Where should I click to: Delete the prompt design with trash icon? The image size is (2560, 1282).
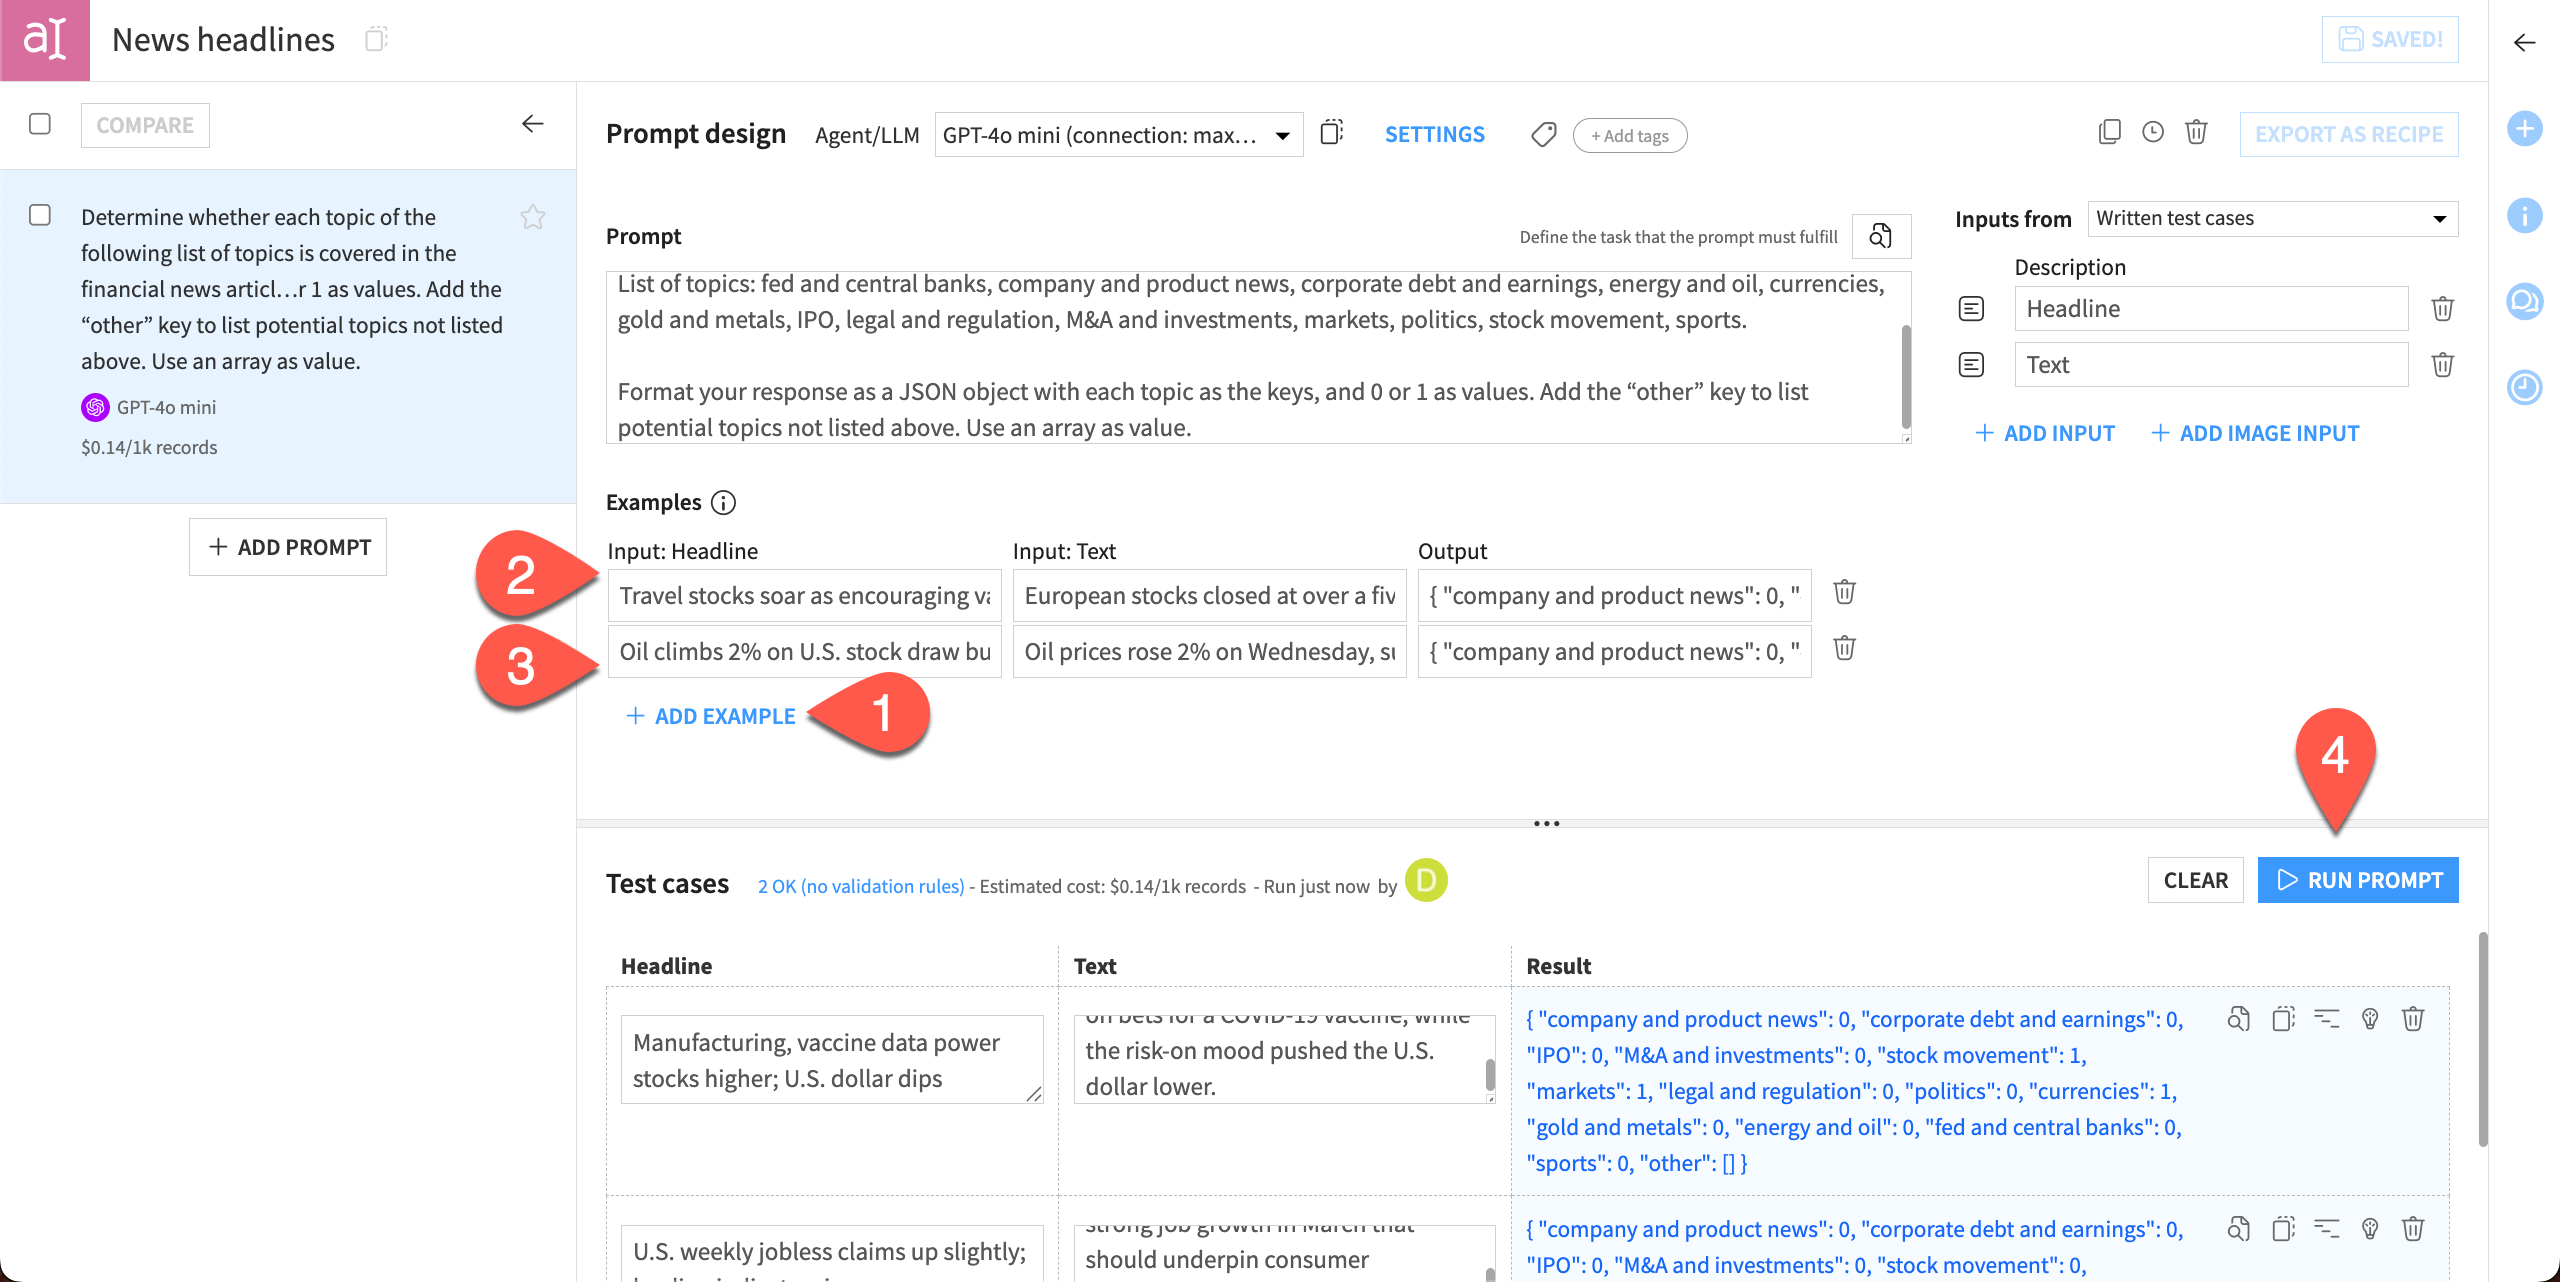click(x=2196, y=131)
